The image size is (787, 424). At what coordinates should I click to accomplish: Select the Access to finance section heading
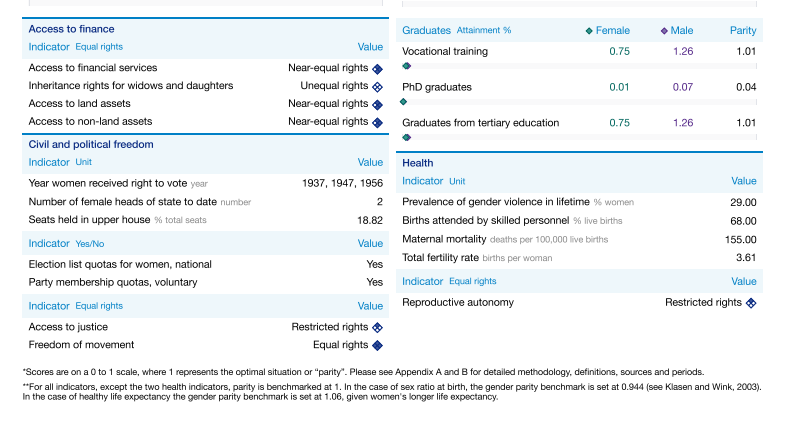pyautogui.click(x=71, y=29)
